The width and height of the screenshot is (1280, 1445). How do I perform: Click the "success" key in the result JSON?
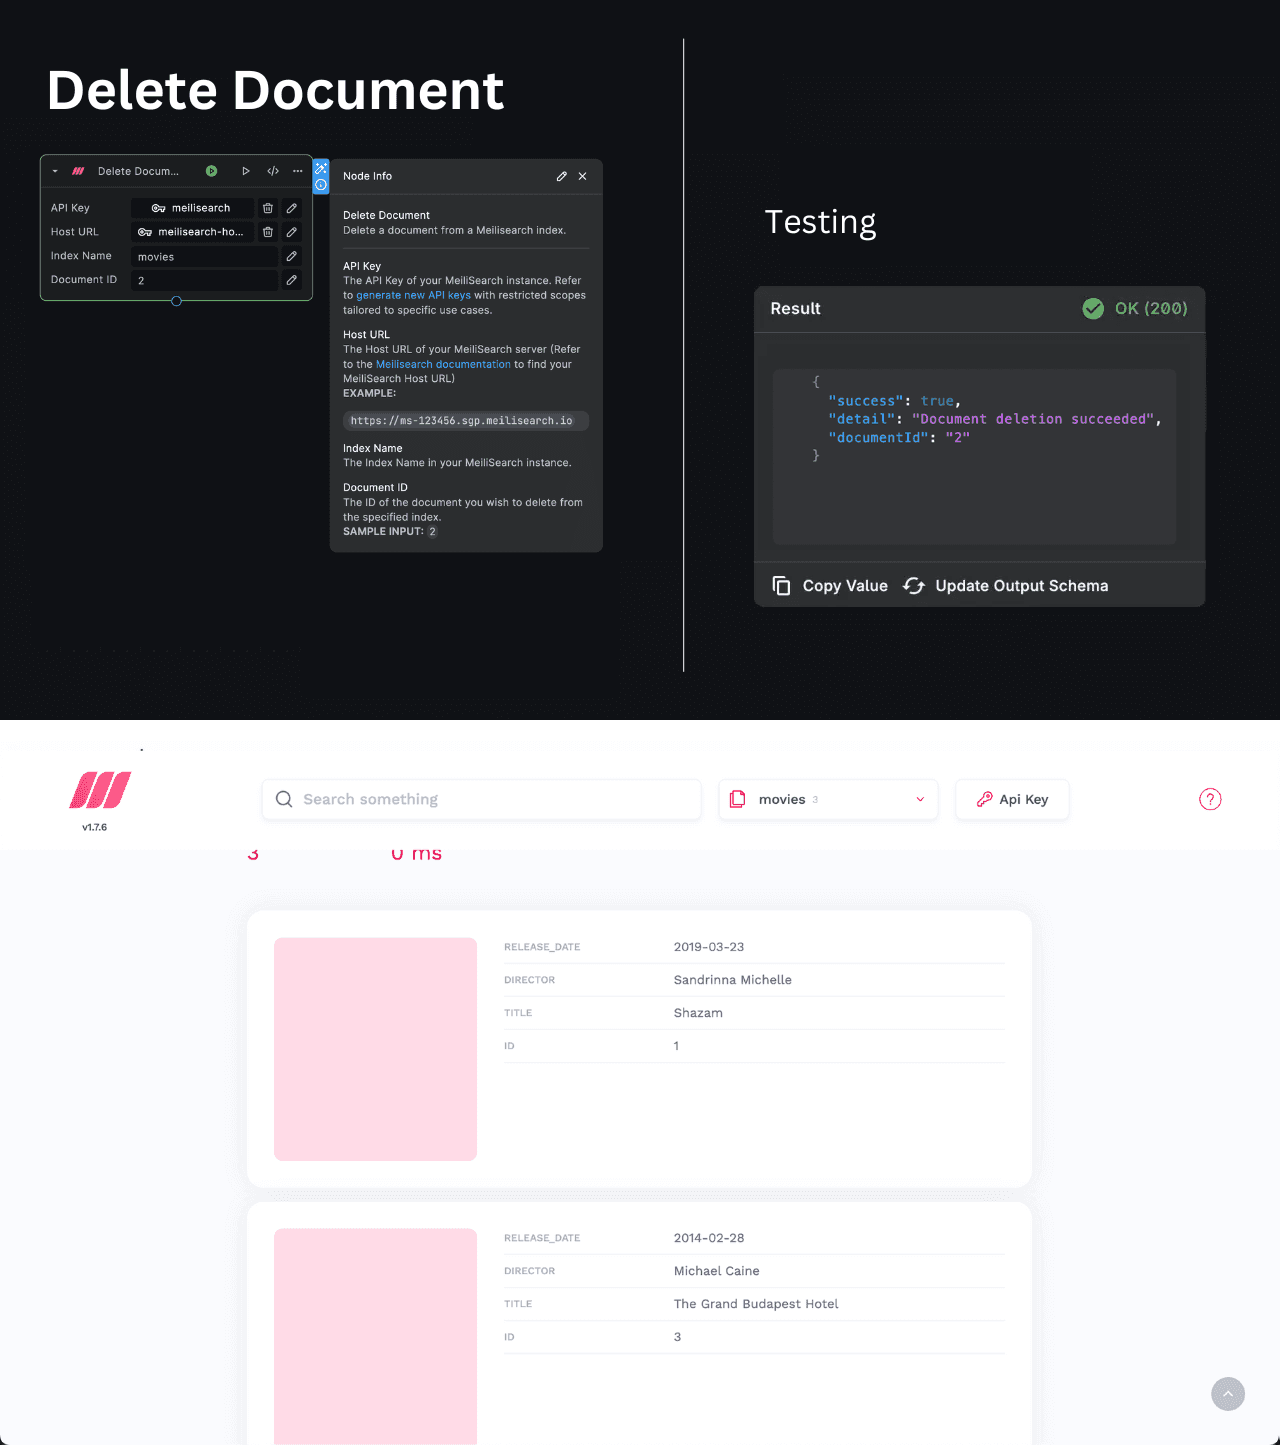866,401
